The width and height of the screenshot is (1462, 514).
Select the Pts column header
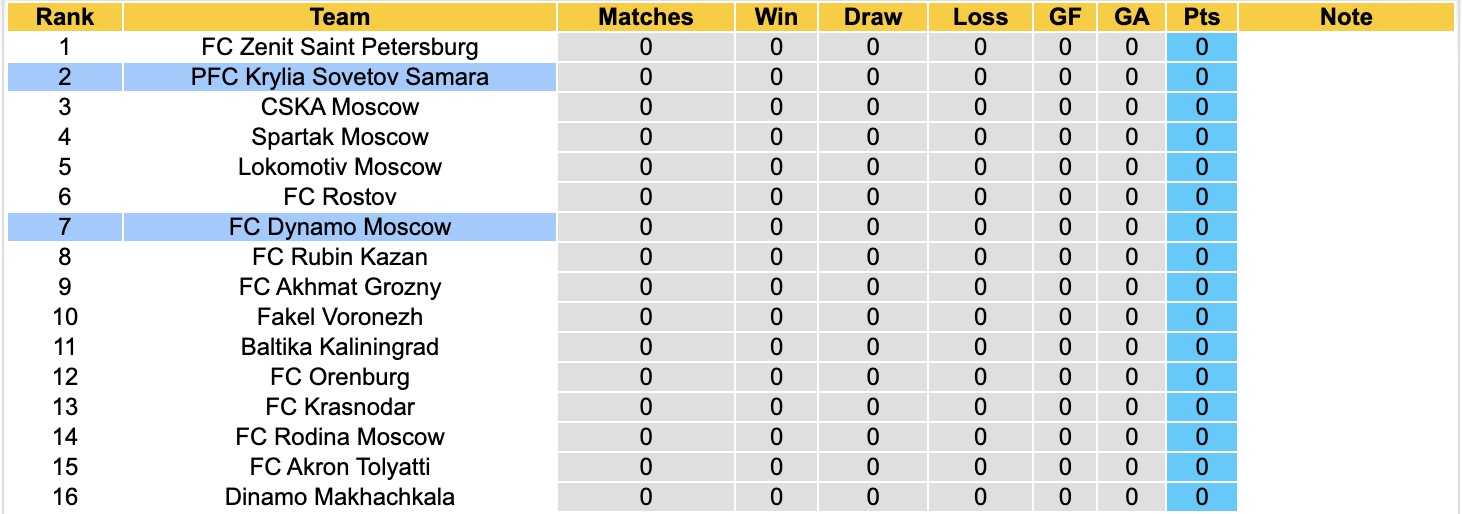1202,17
